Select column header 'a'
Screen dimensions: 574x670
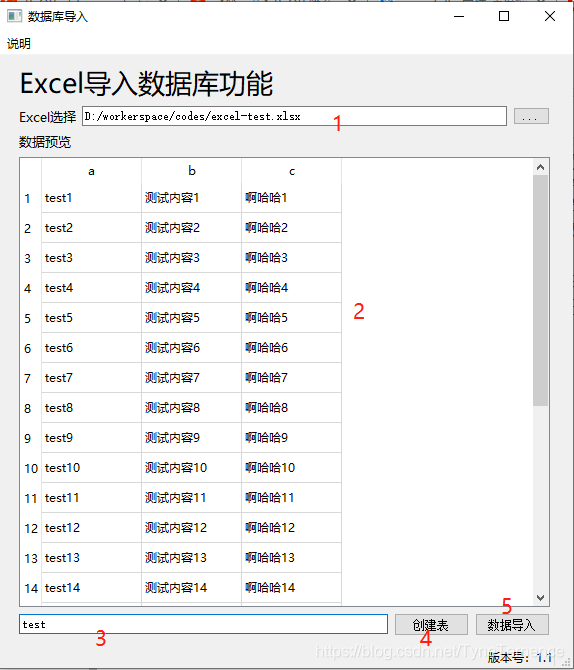(x=91, y=171)
